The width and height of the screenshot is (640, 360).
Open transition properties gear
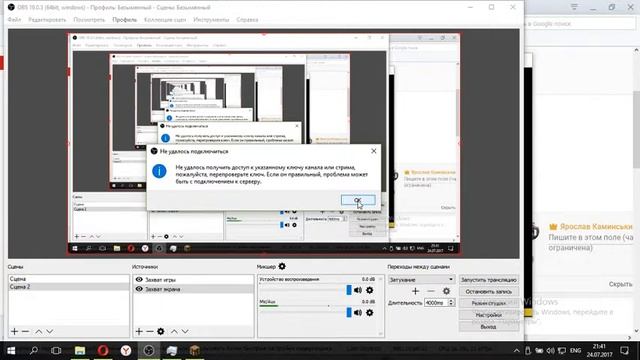point(447,291)
